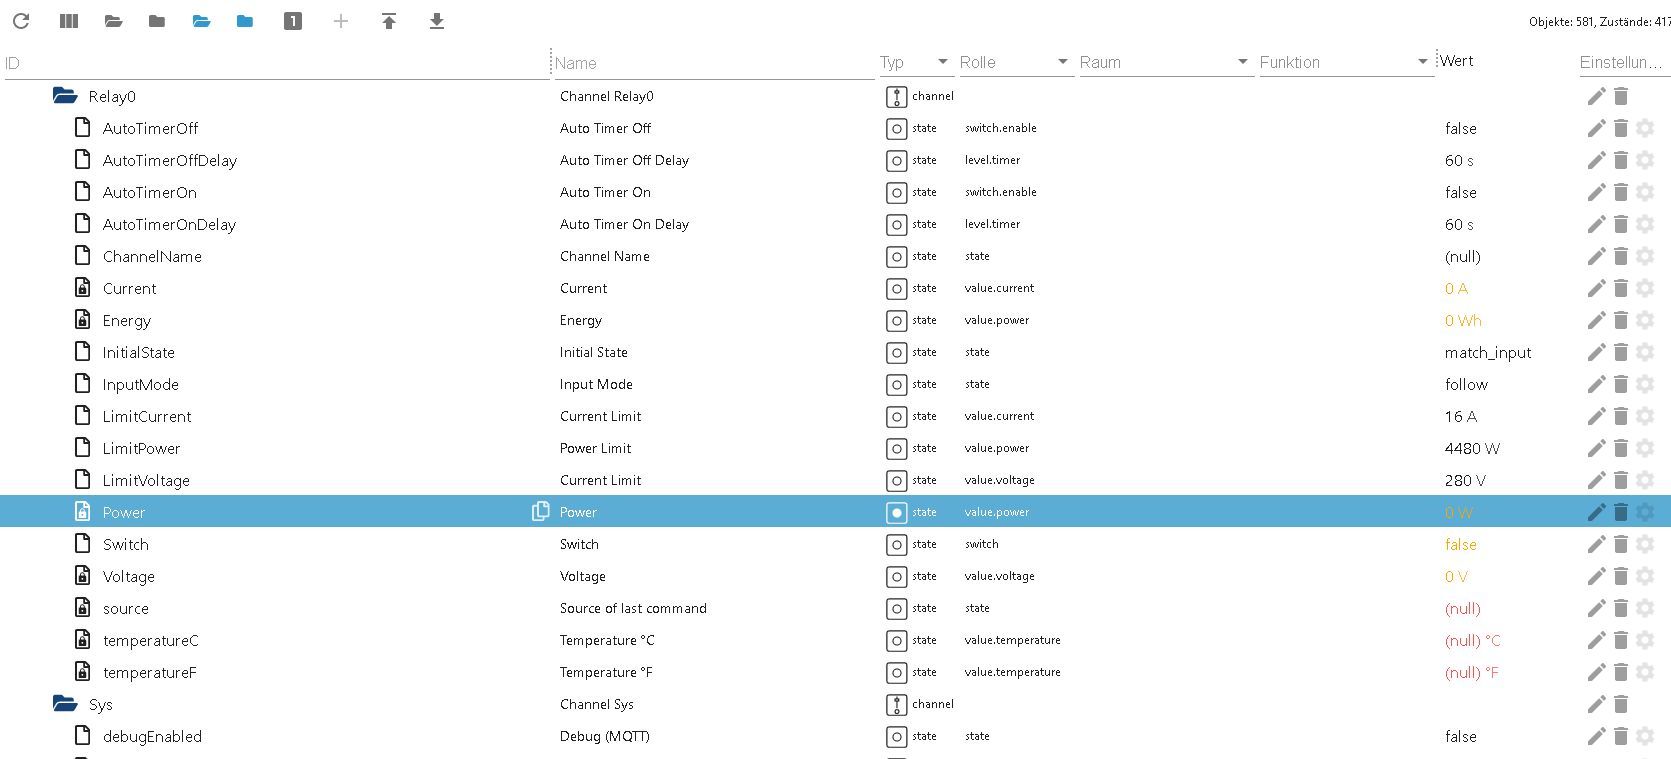This screenshot has height=759, width=1671.
Task: Click the blue closed-folder toolbar icon
Action: click(245, 21)
